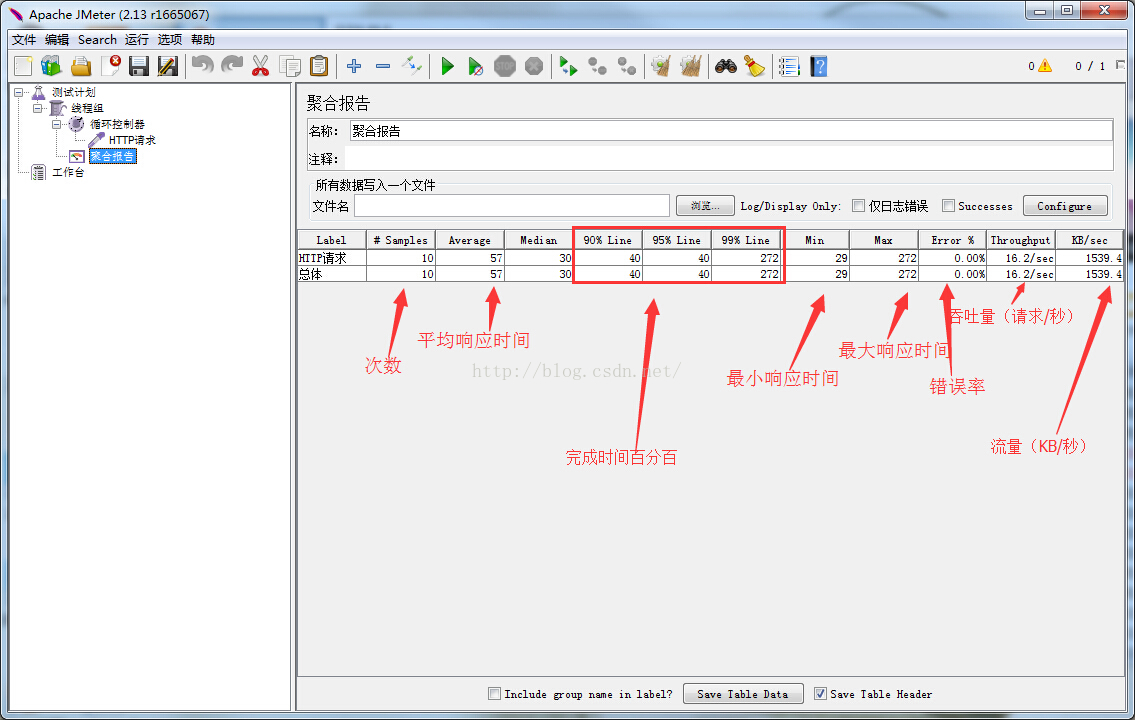Collapse the 循环控制器 tree node
This screenshot has width=1135, height=720.
tap(56, 124)
